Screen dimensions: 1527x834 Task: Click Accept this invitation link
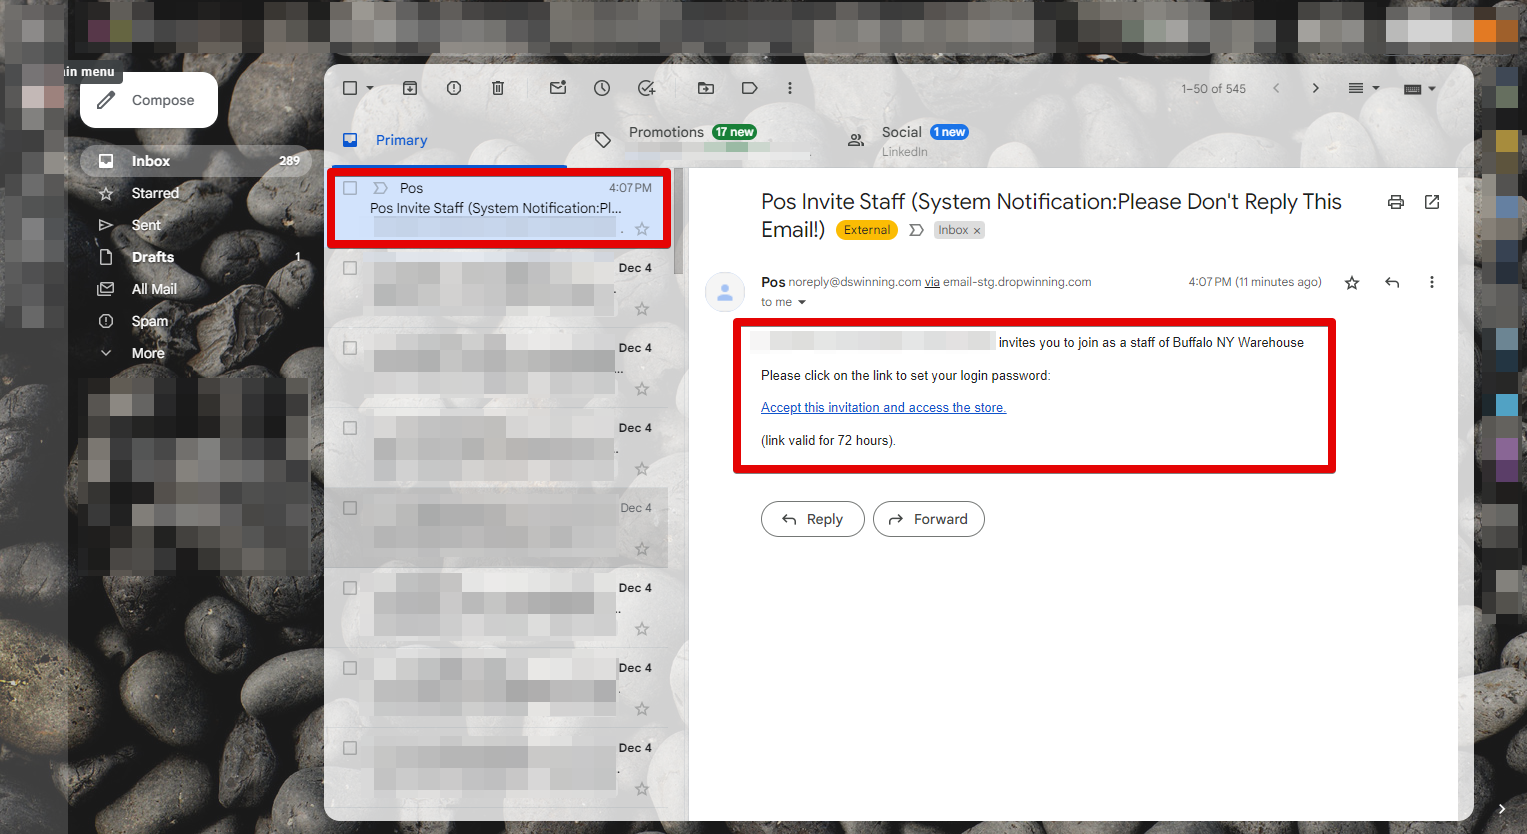pos(883,407)
